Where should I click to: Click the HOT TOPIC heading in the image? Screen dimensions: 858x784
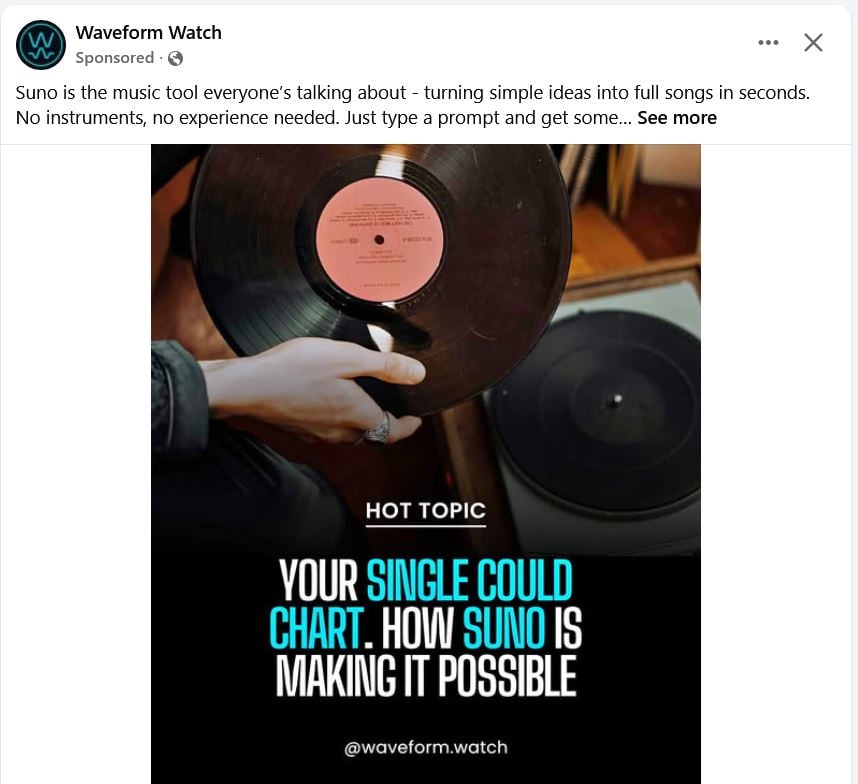click(x=426, y=512)
